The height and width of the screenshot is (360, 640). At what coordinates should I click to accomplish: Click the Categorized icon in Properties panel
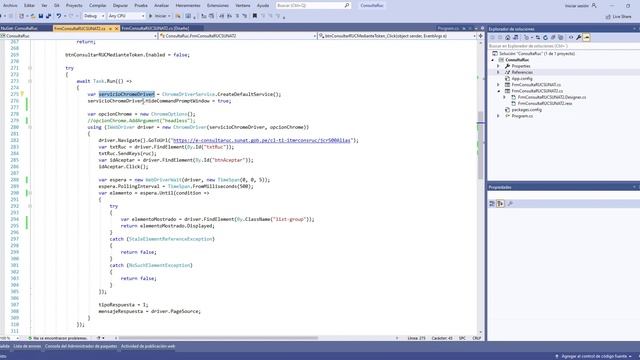point(492,203)
